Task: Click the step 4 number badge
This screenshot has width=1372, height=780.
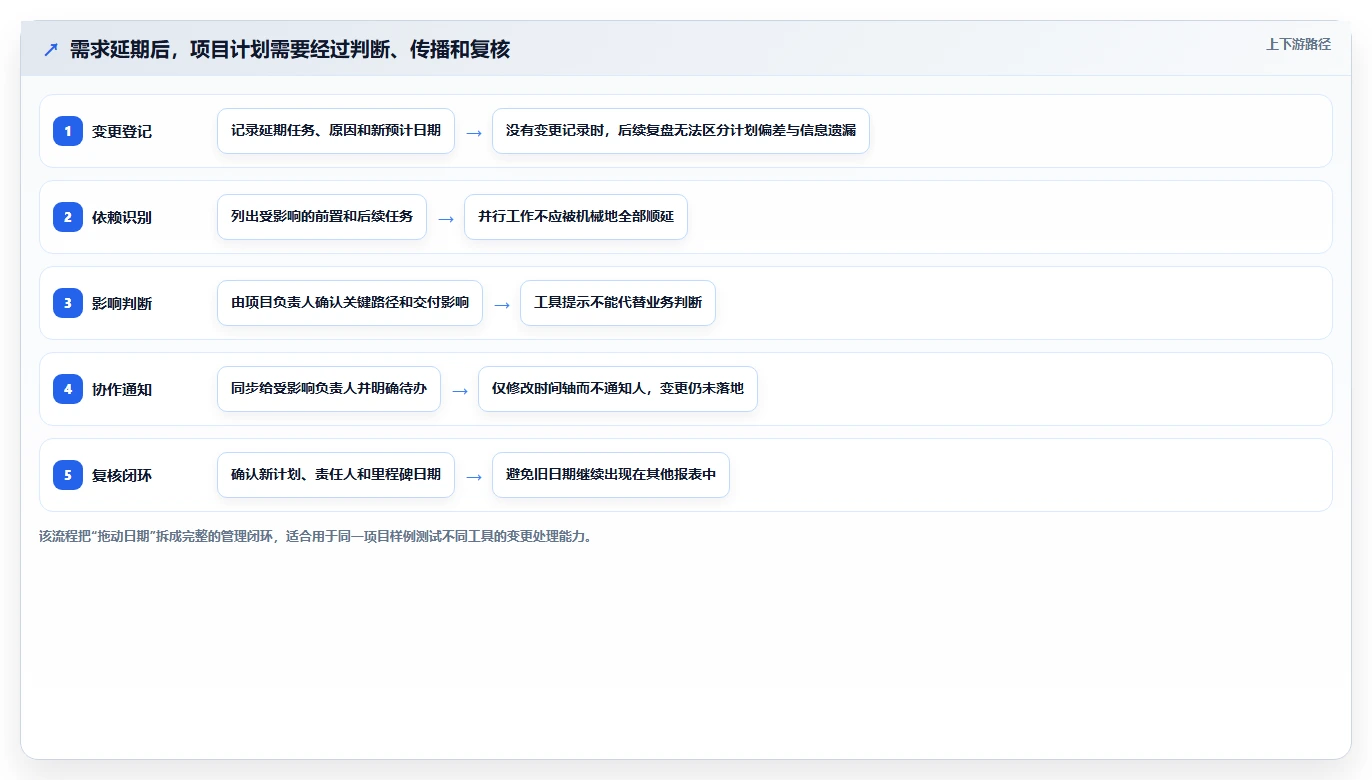Action: 68,389
